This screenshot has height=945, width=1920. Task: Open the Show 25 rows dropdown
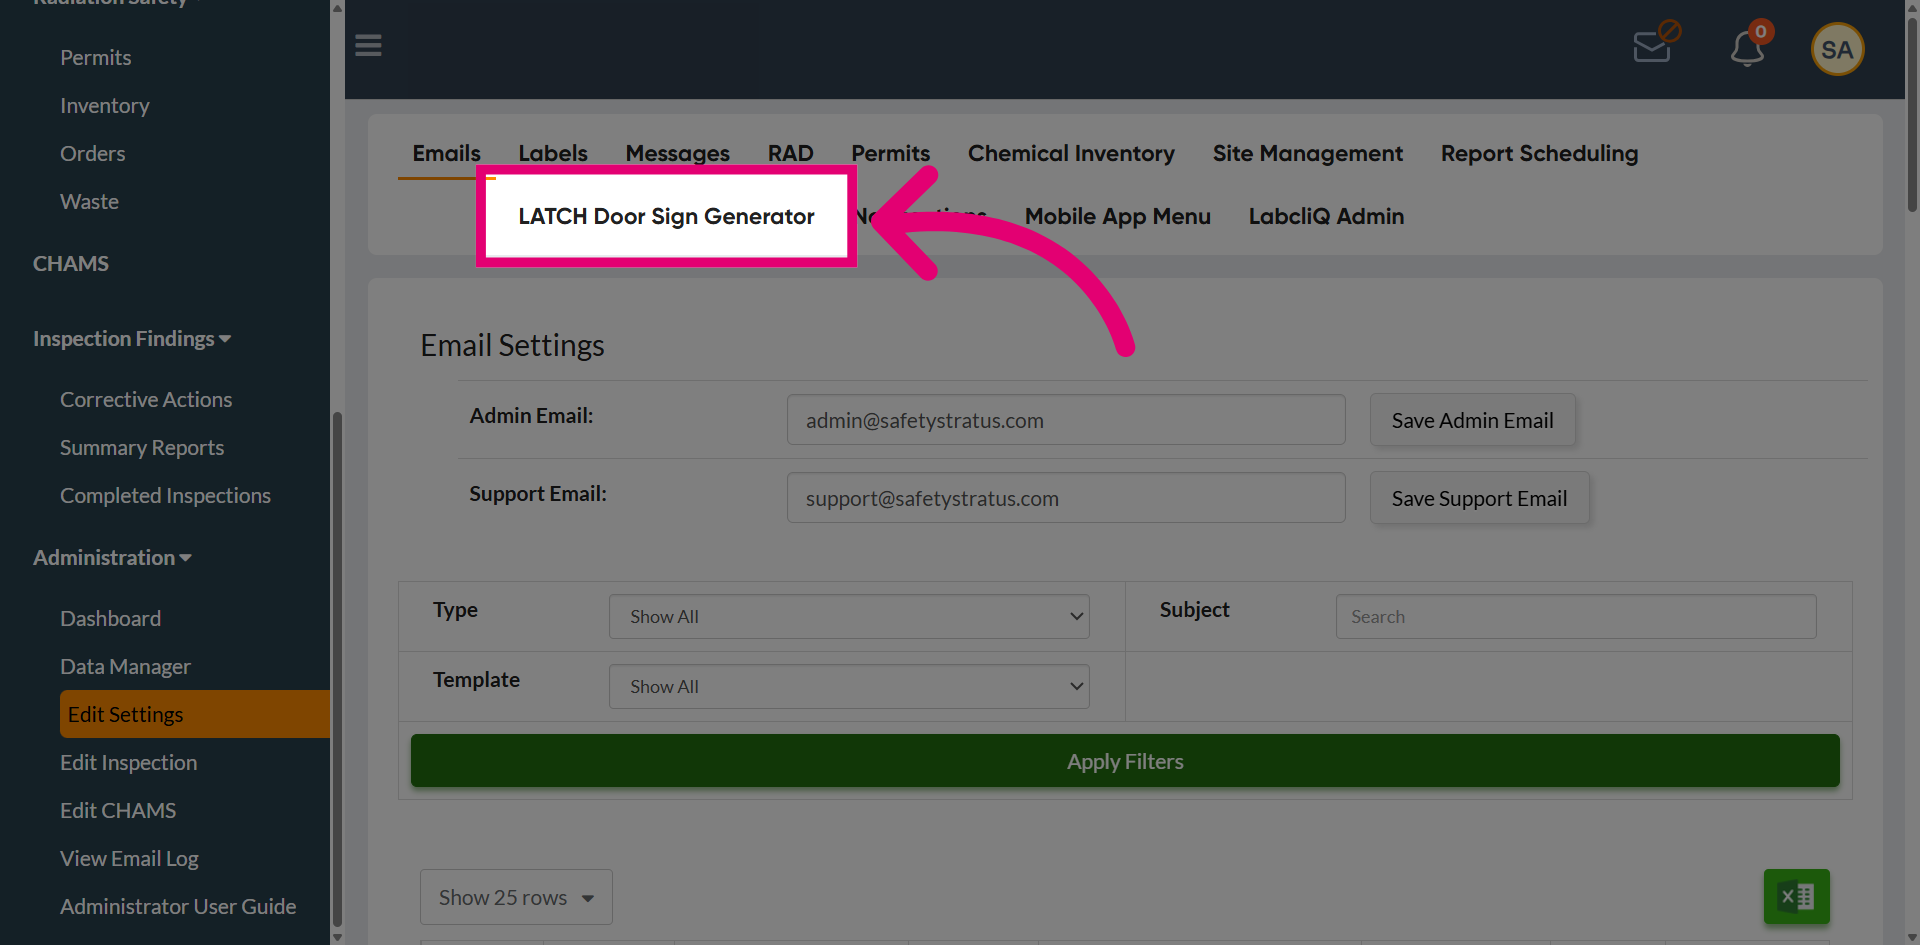516,897
